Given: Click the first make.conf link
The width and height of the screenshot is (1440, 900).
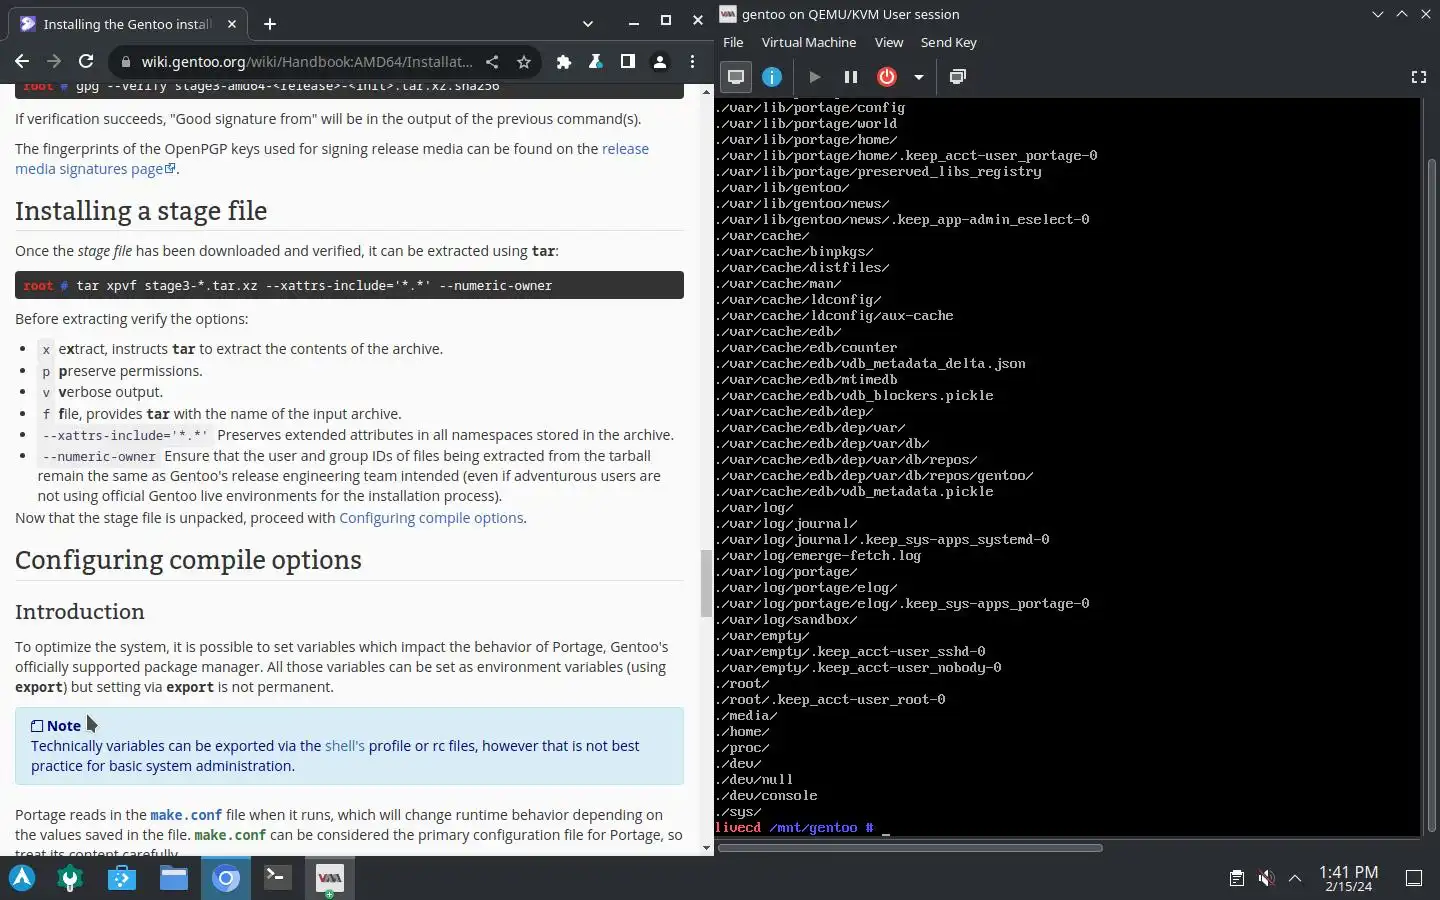Looking at the screenshot, I should click(x=186, y=815).
